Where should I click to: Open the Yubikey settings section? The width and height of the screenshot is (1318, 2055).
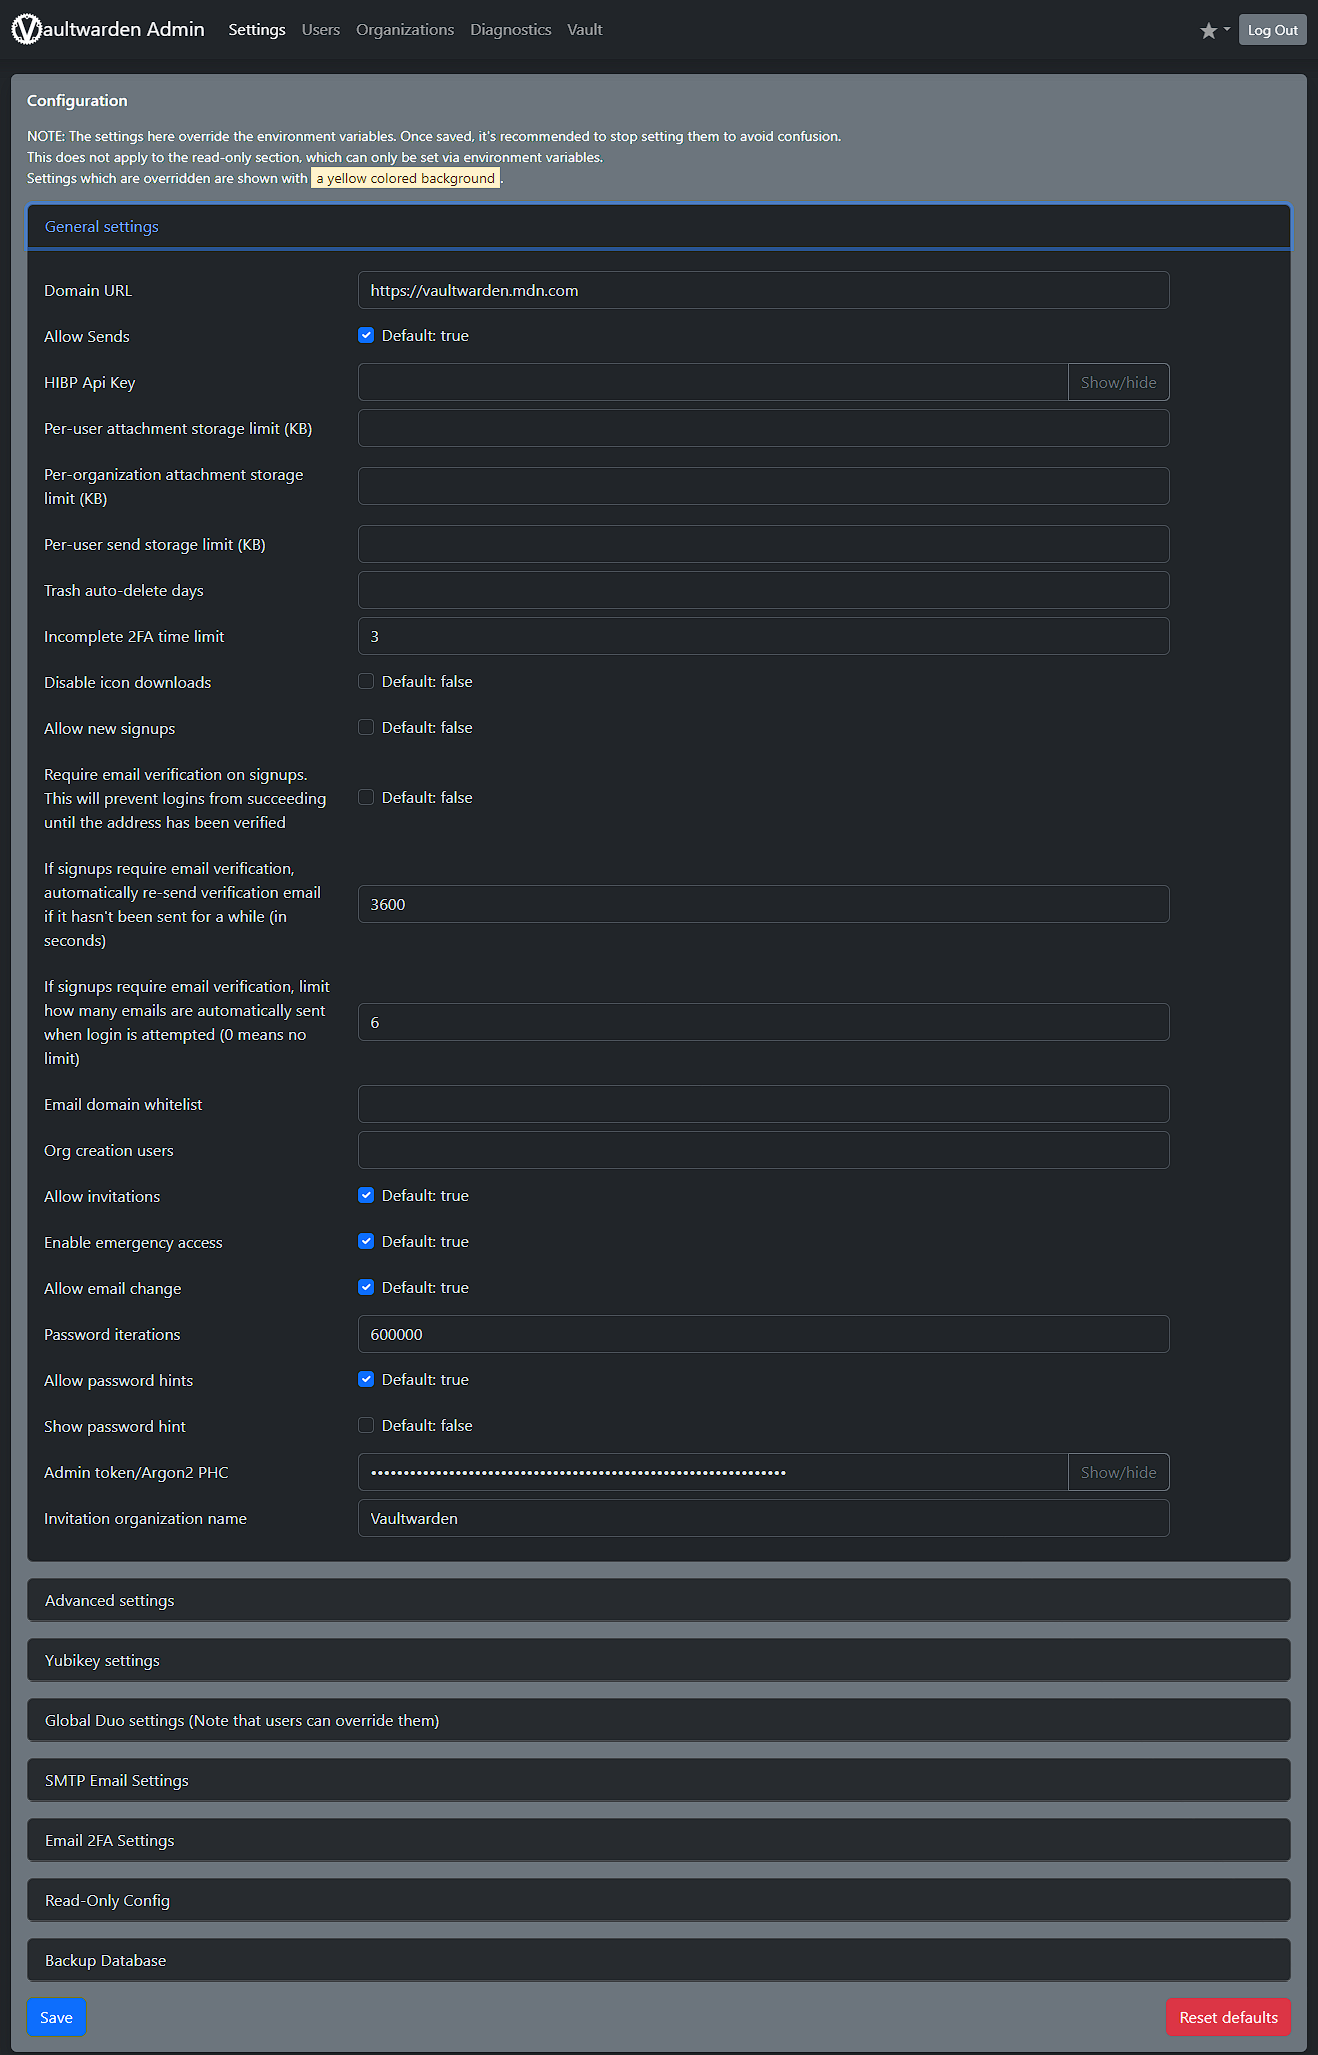click(102, 1661)
